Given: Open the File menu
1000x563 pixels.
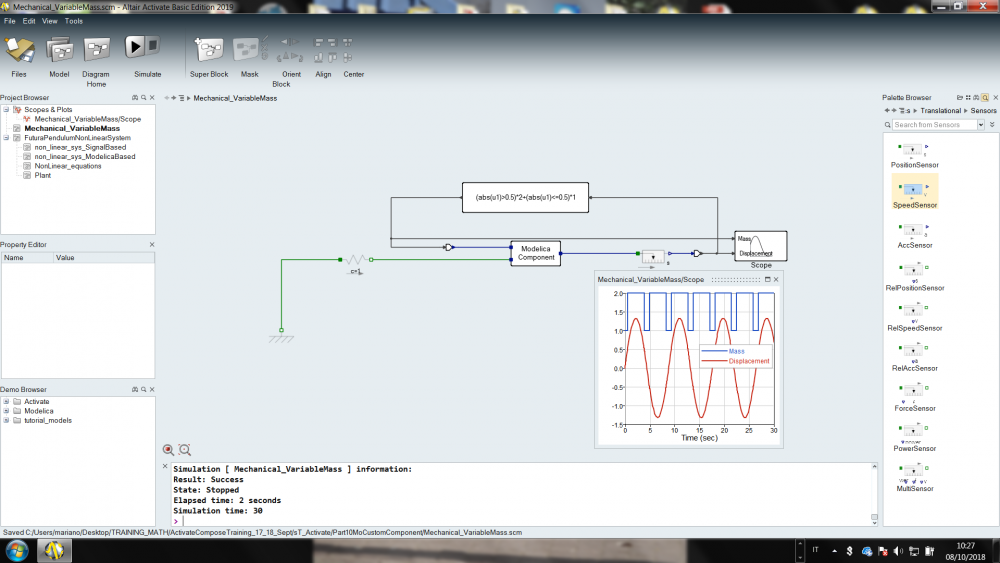Looking at the screenshot, I should 10,21.
